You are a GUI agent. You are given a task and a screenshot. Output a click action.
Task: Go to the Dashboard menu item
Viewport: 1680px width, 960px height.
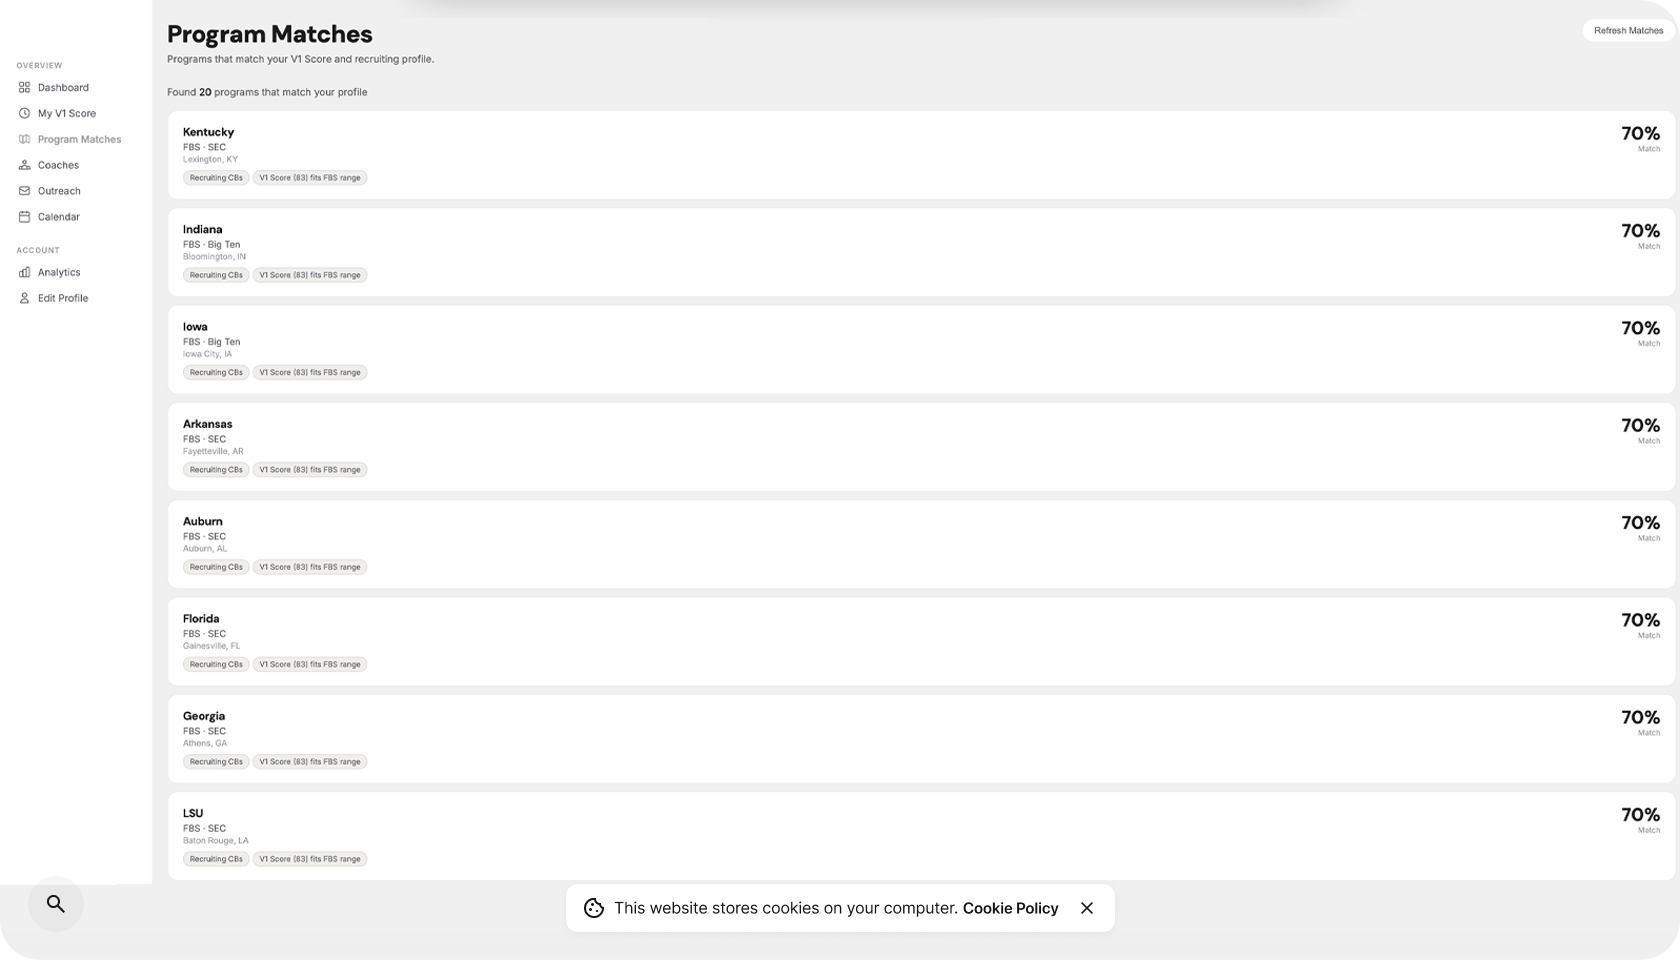click(63, 88)
